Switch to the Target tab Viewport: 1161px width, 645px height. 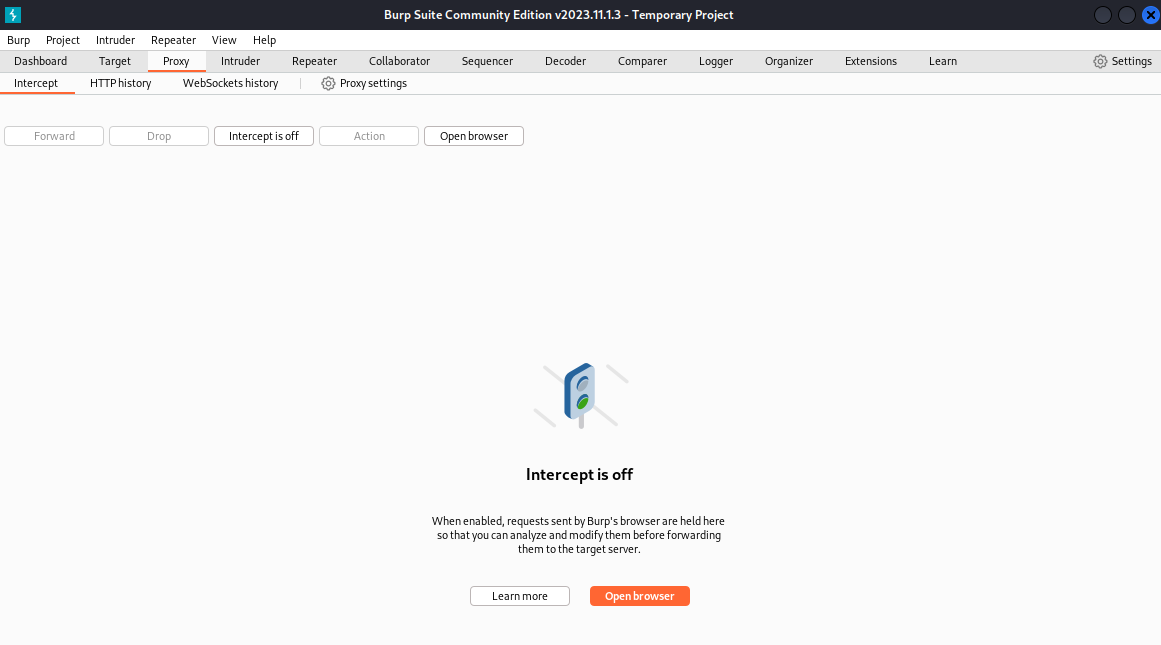pyautogui.click(x=114, y=61)
